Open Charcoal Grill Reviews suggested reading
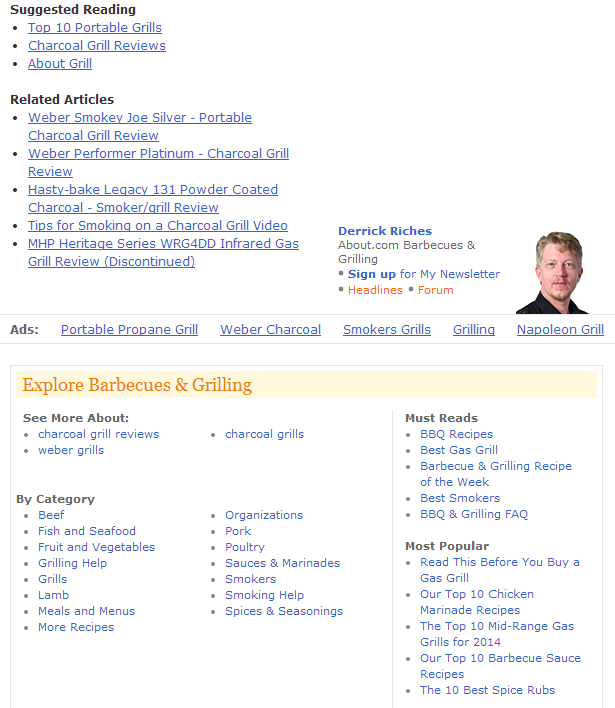The image size is (615, 708). (x=96, y=46)
